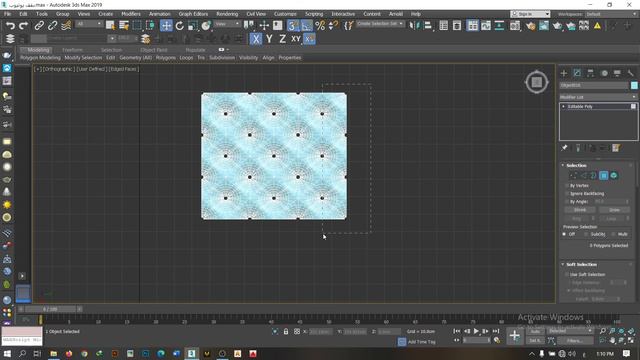
Task: Select SubObj preview selection radio
Action: [x=586, y=234]
